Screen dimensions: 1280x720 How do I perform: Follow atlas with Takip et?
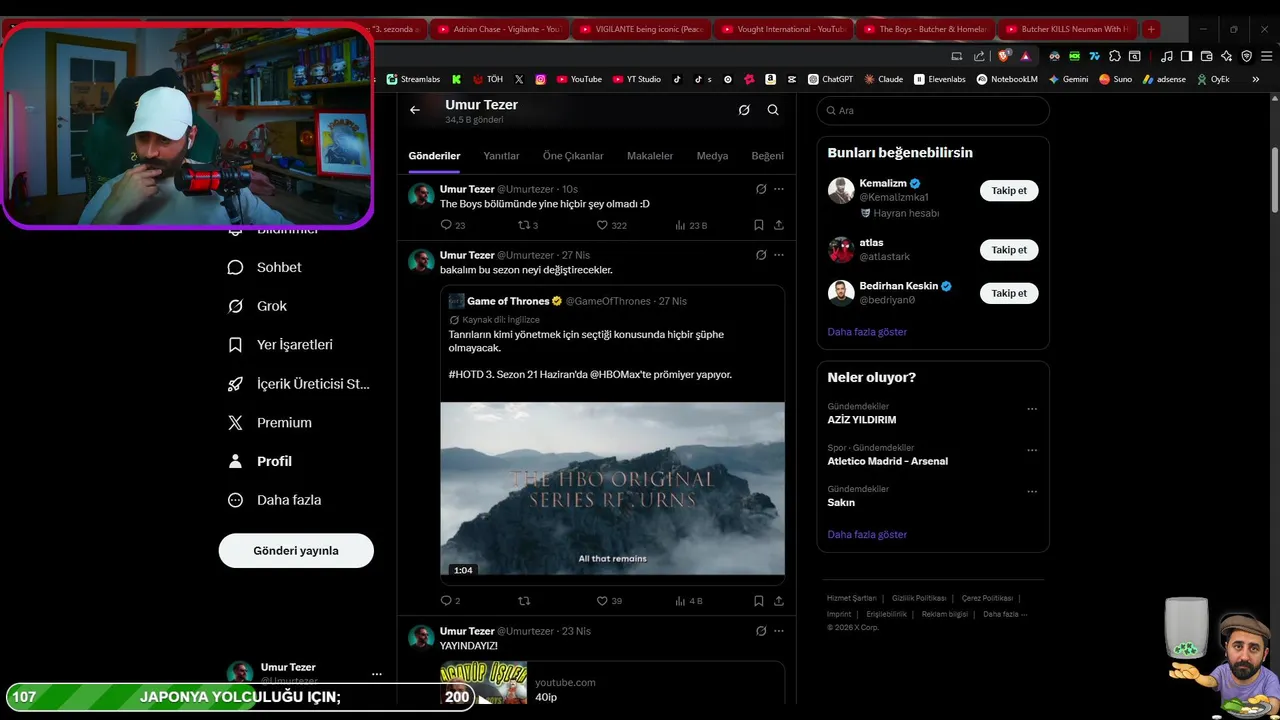click(1009, 250)
